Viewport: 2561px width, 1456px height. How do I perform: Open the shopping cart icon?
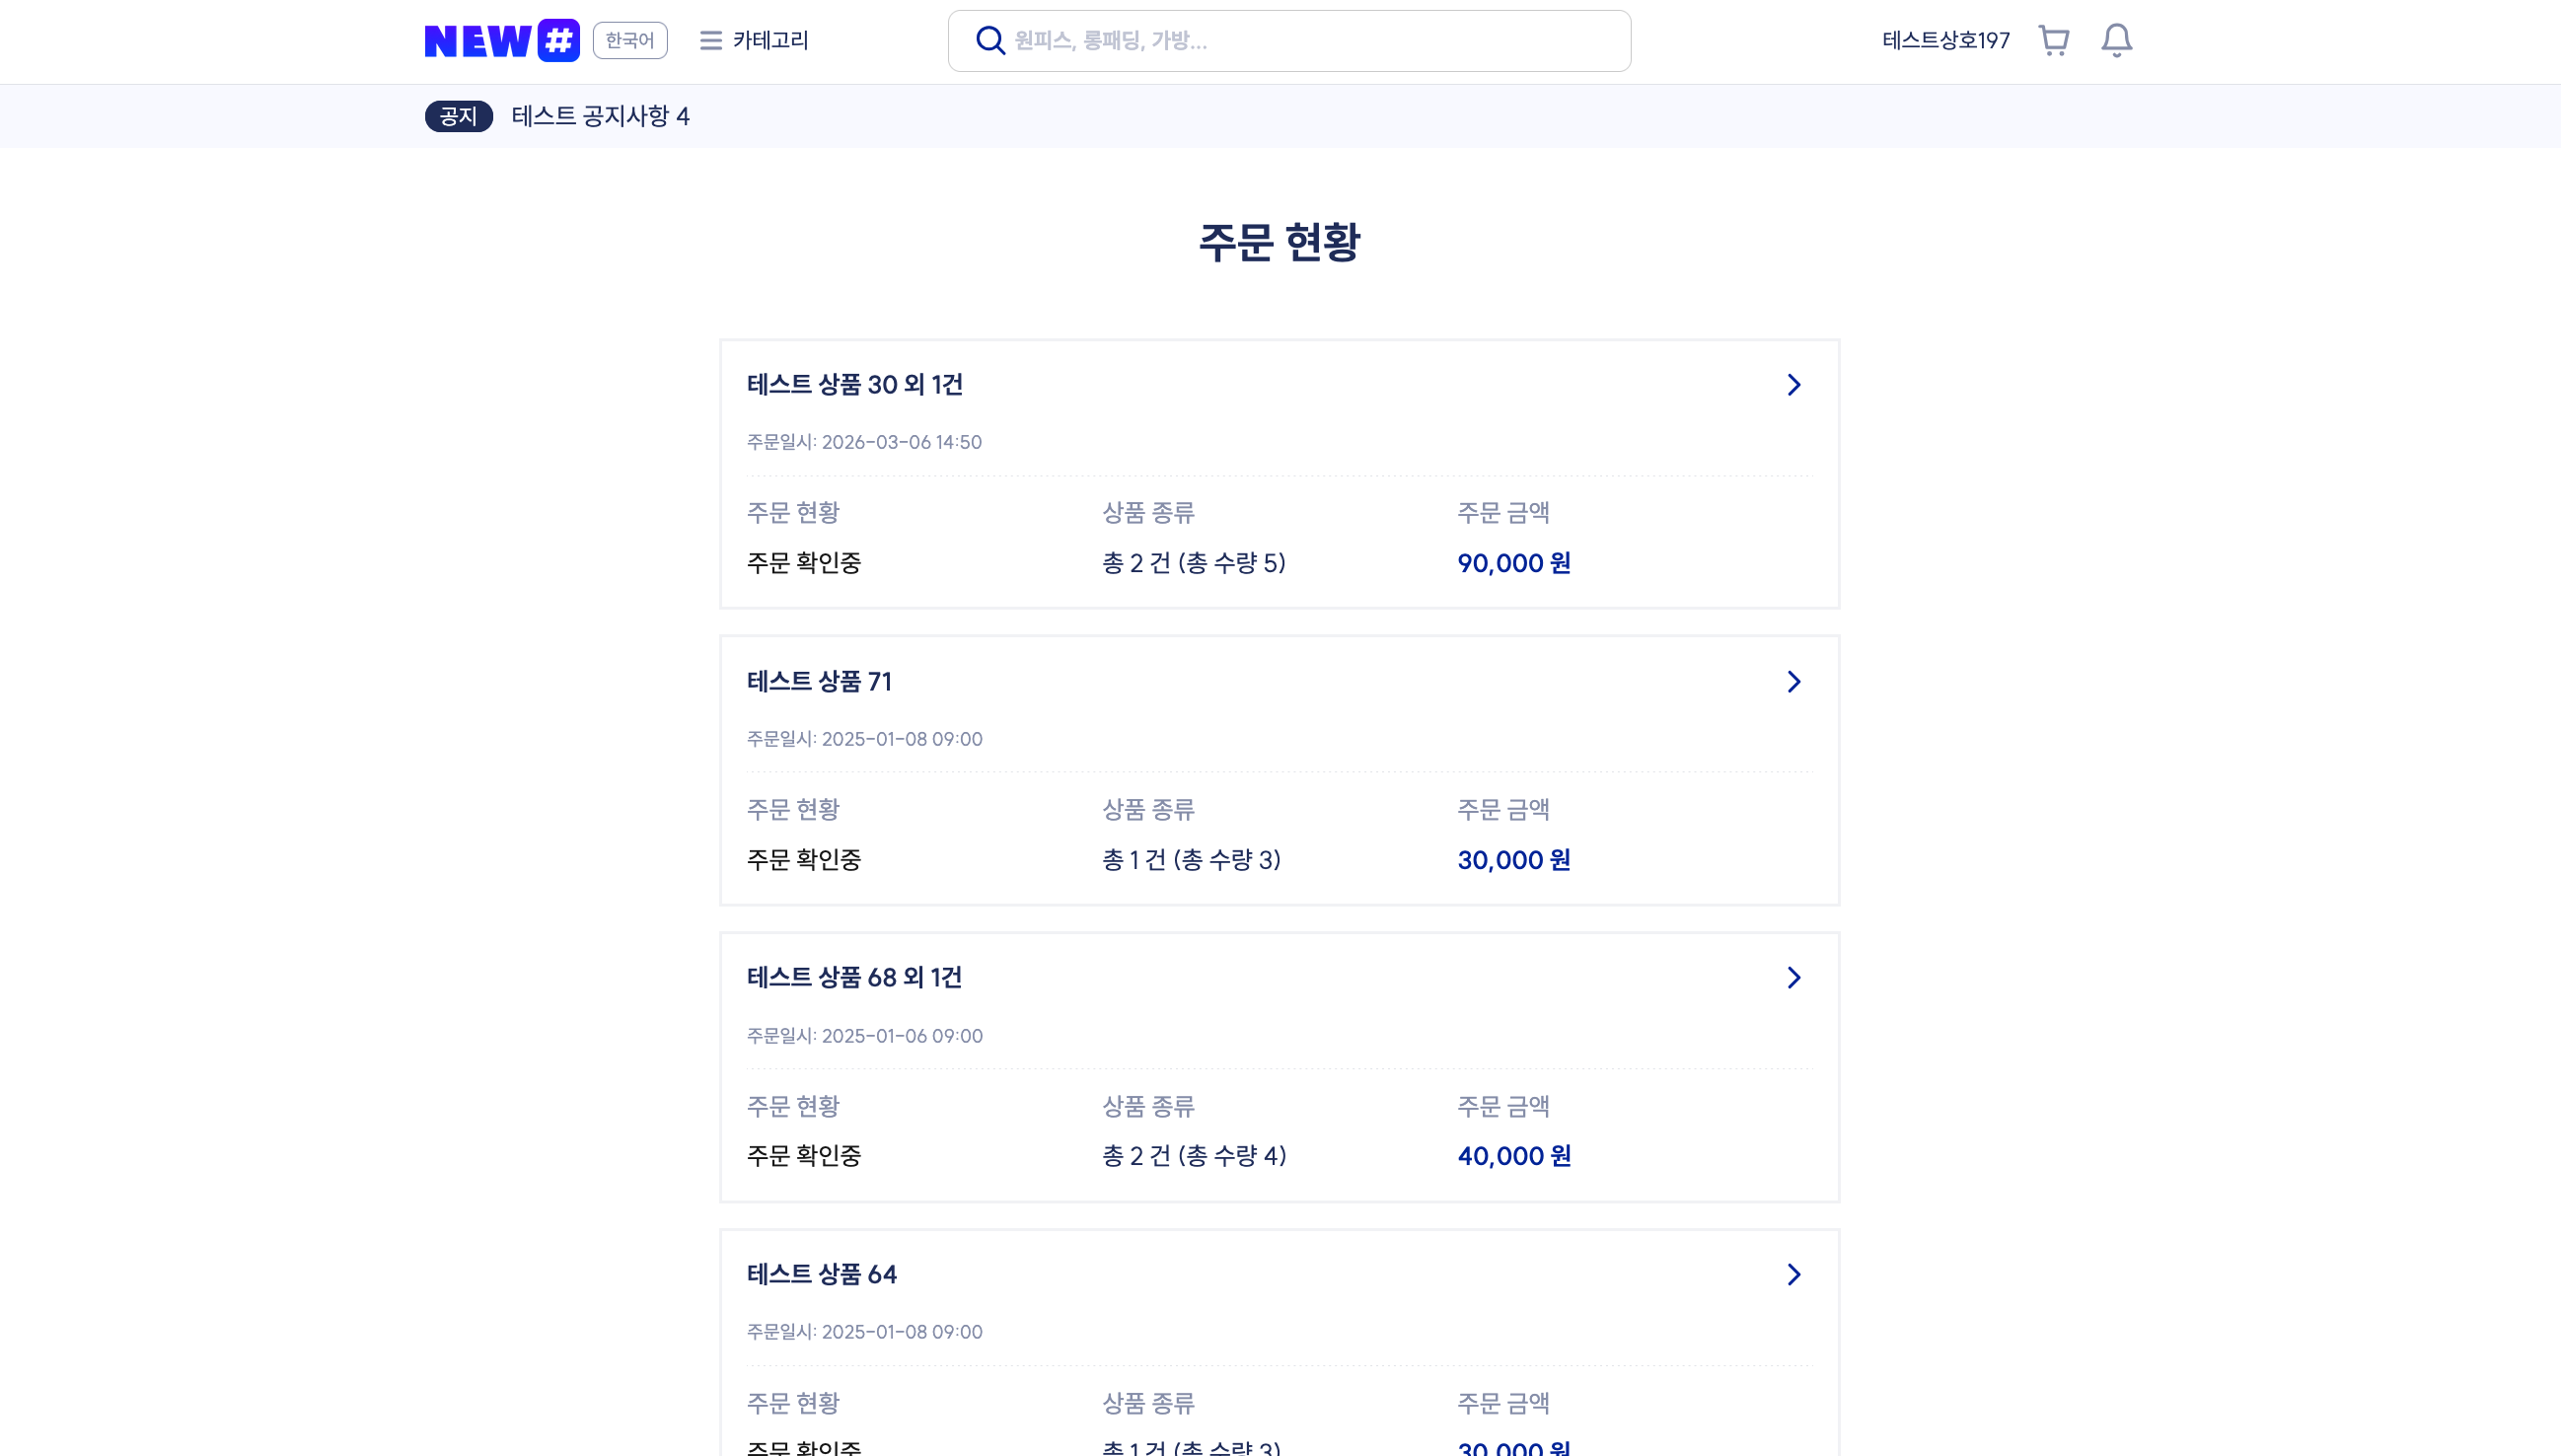(2053, 41)
